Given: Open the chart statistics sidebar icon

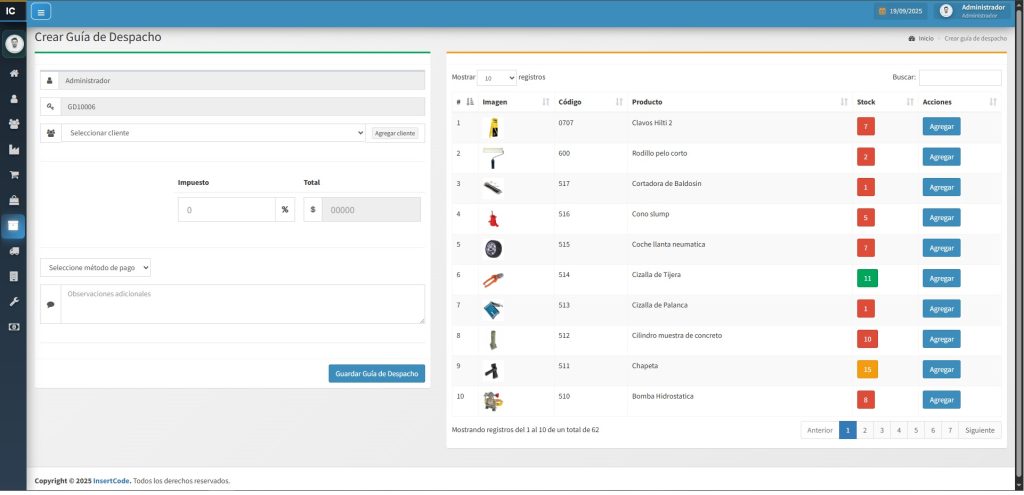Looking at the screenshot, I should coord(14,149).
